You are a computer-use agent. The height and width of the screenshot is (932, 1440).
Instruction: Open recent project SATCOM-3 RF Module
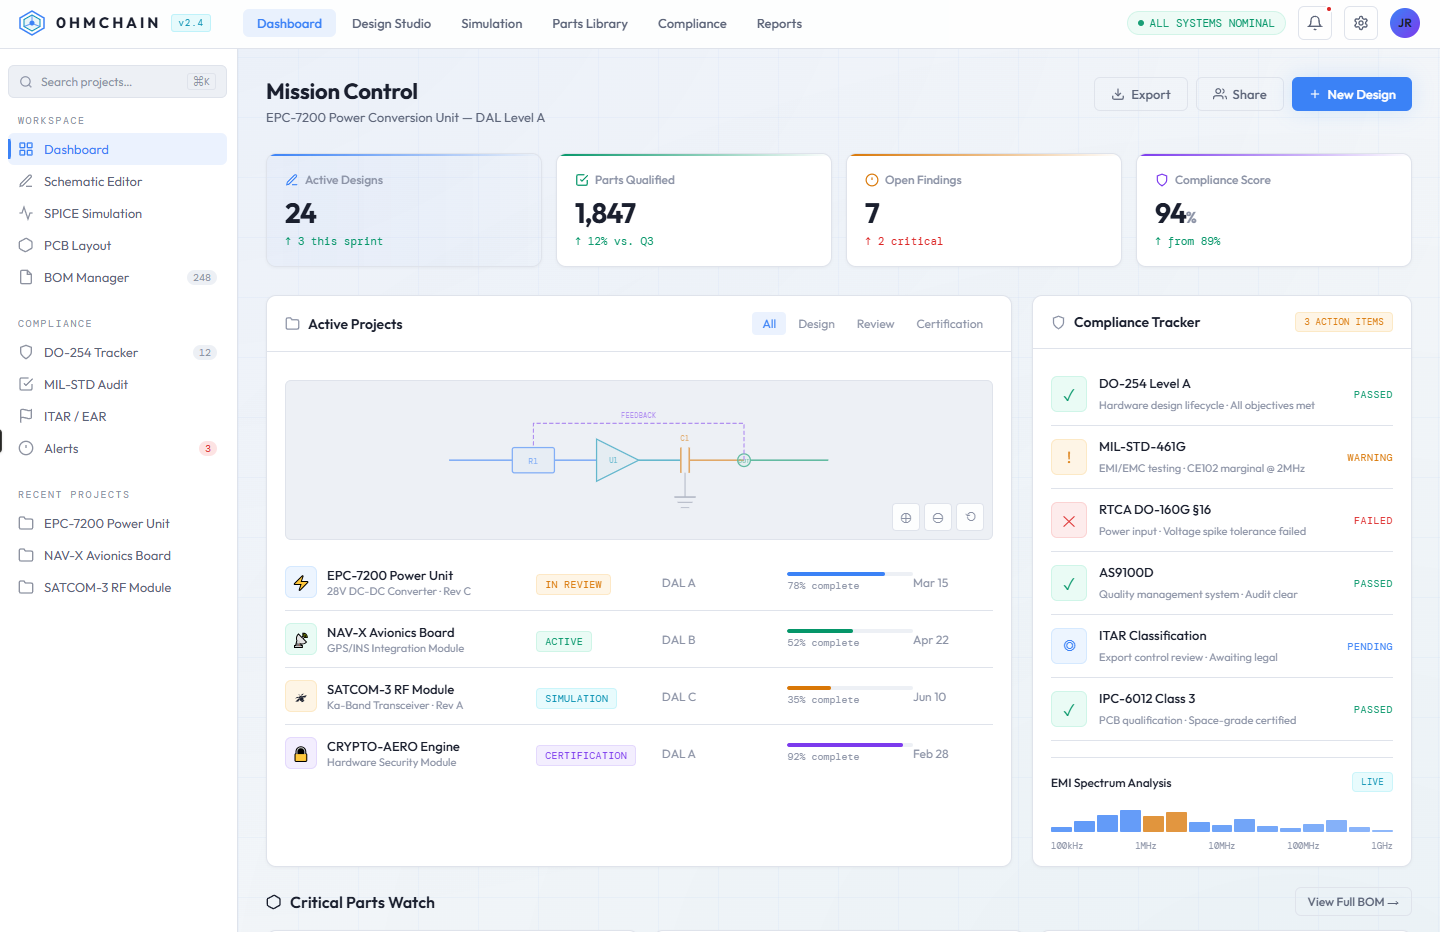[x=117, y=587]
